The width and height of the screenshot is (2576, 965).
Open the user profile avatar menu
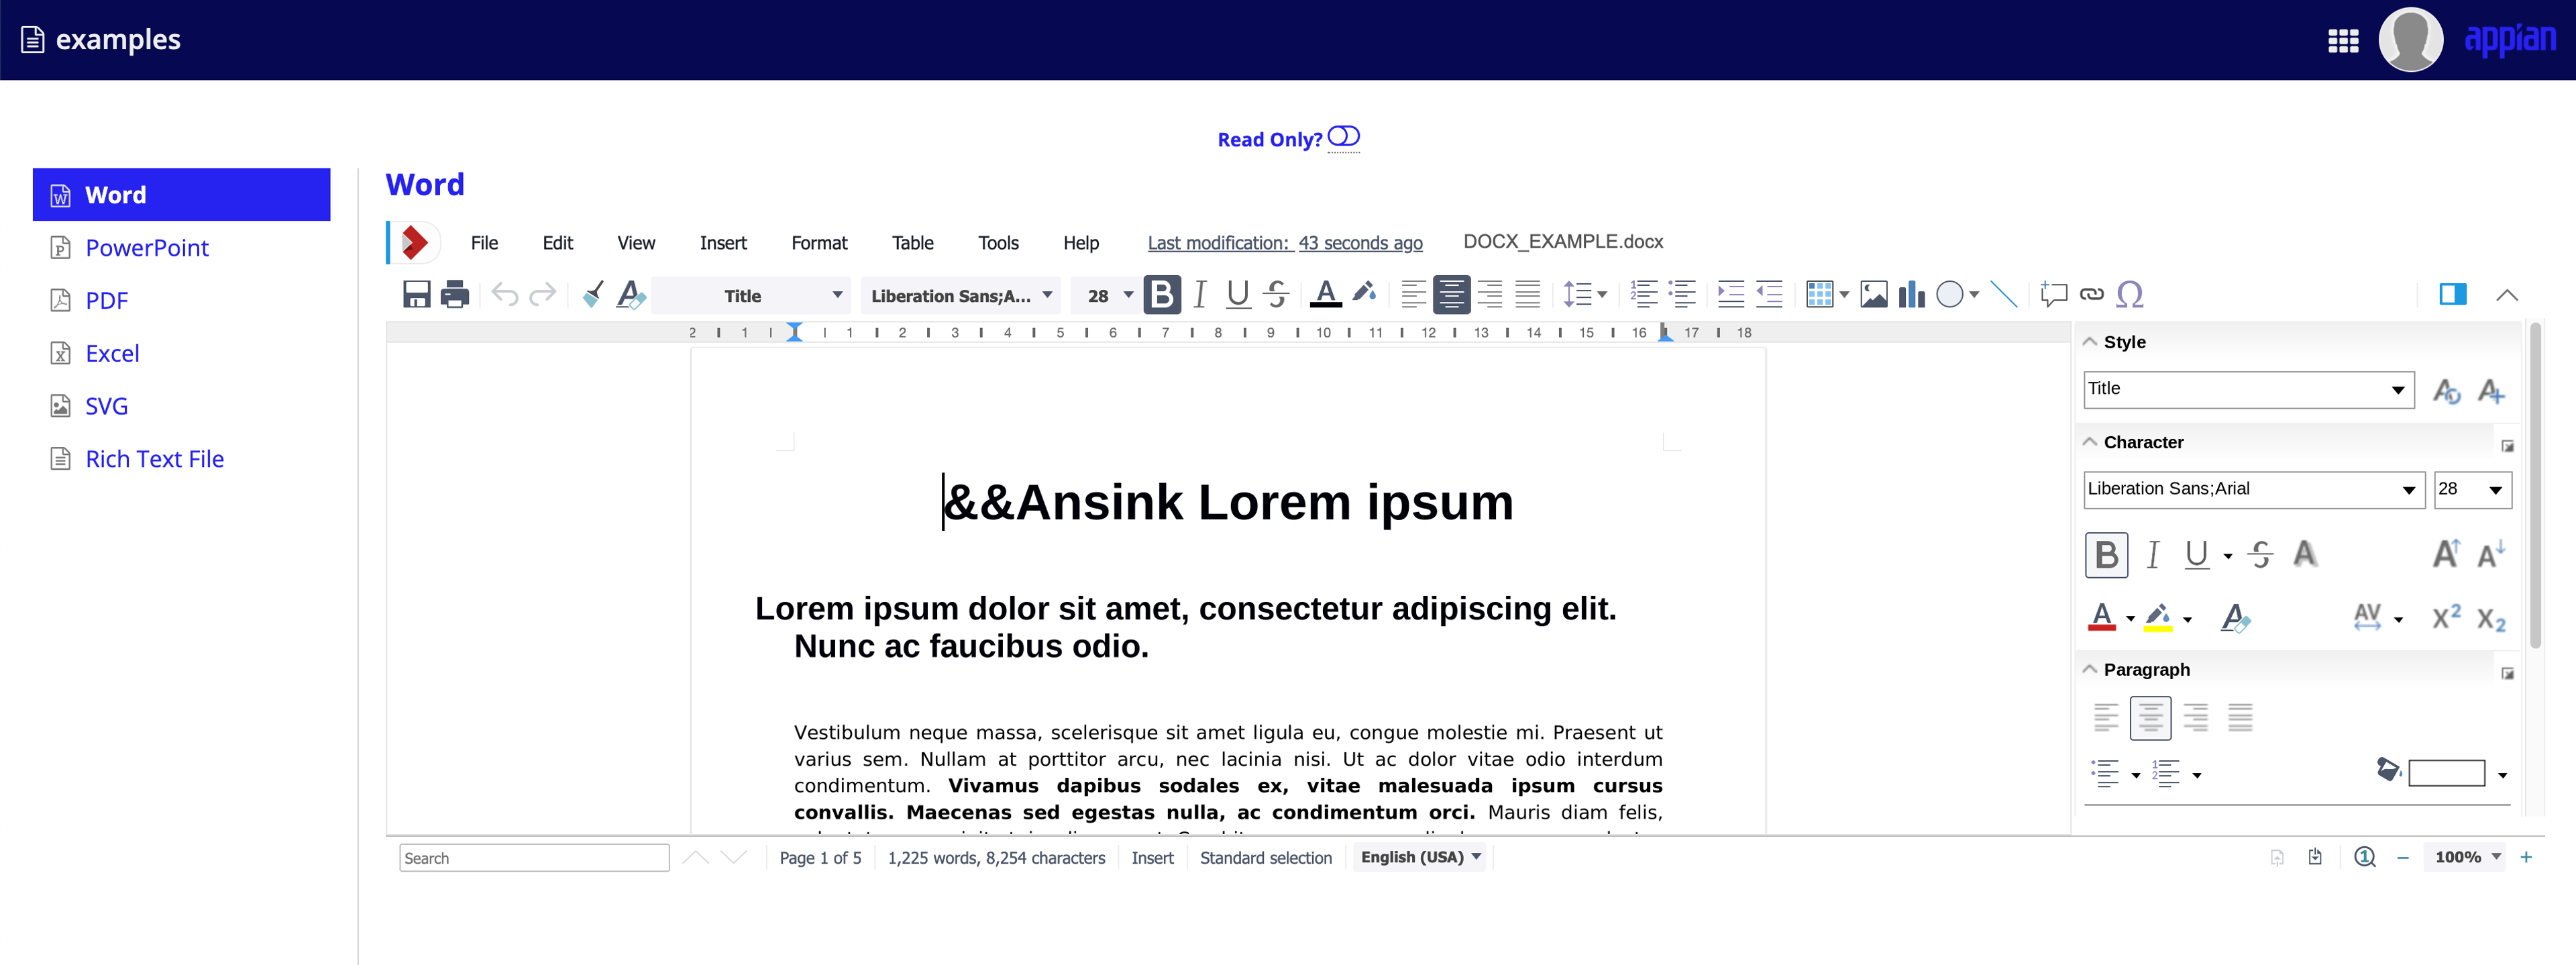(x=2410, y=40)
